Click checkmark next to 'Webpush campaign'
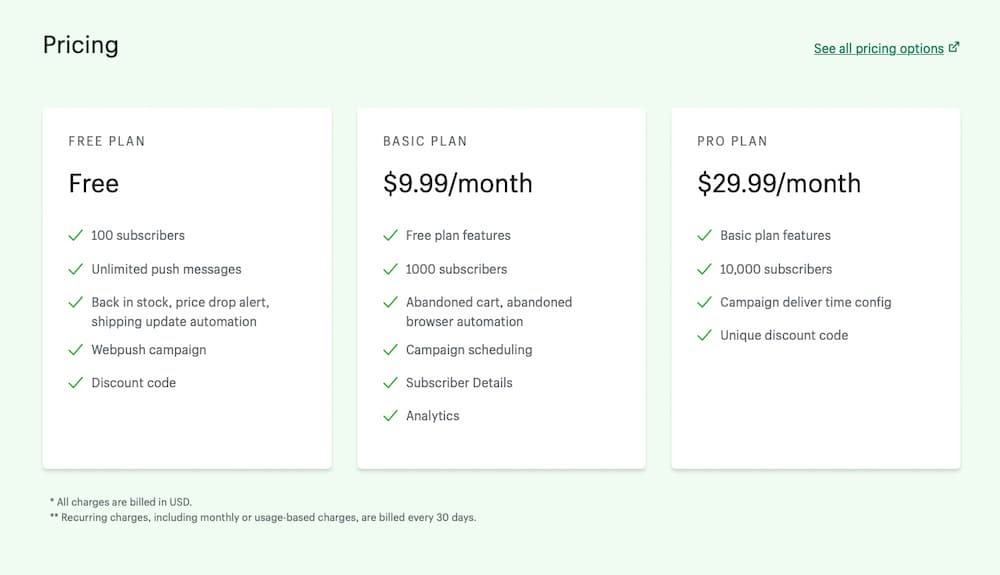This screenshot has height=575, width=1000. [x=75, y=350]
